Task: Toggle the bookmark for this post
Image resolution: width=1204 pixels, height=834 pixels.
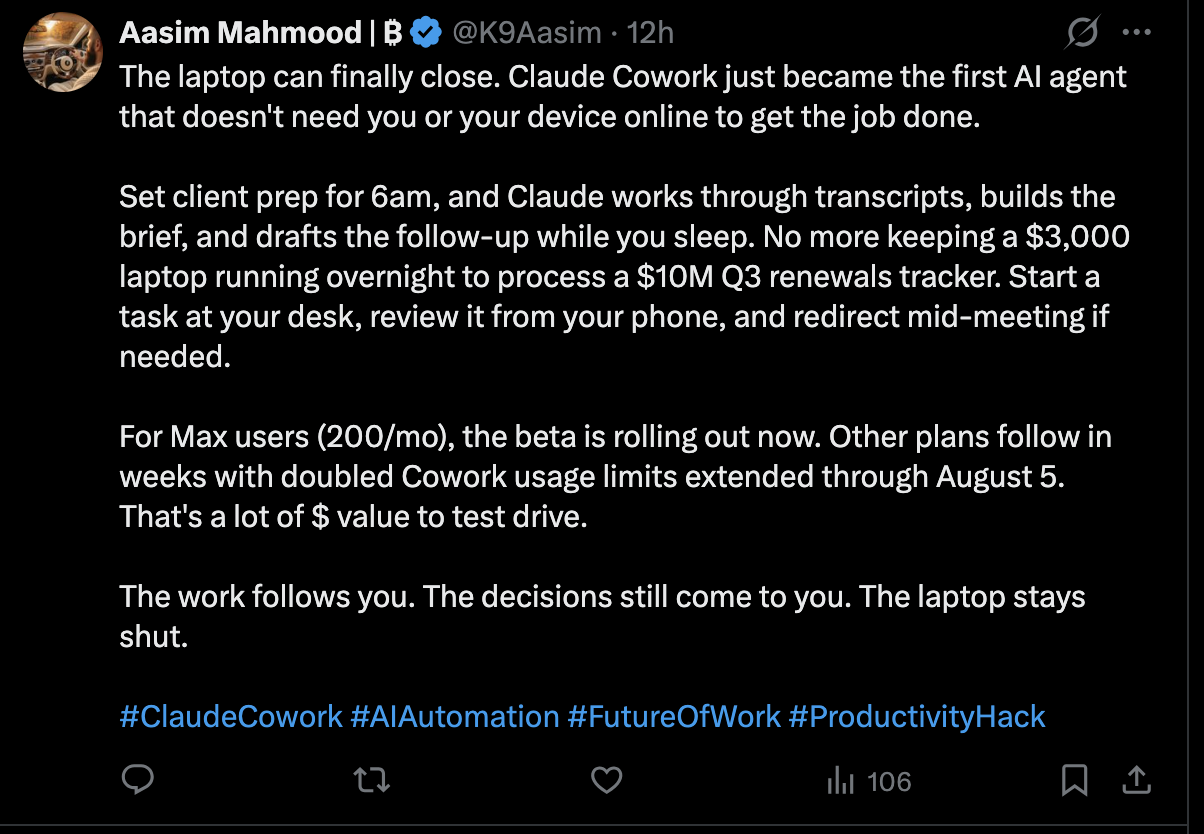Action: [1075, 780]
